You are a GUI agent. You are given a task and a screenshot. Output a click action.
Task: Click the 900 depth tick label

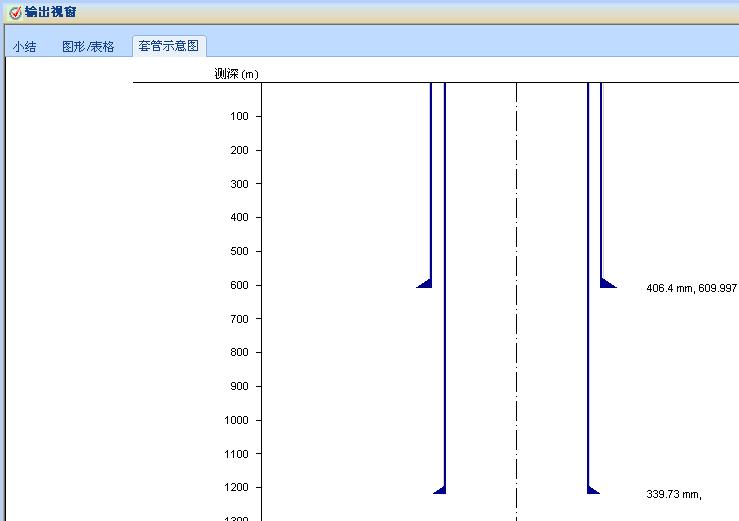(x=239, y=386)
